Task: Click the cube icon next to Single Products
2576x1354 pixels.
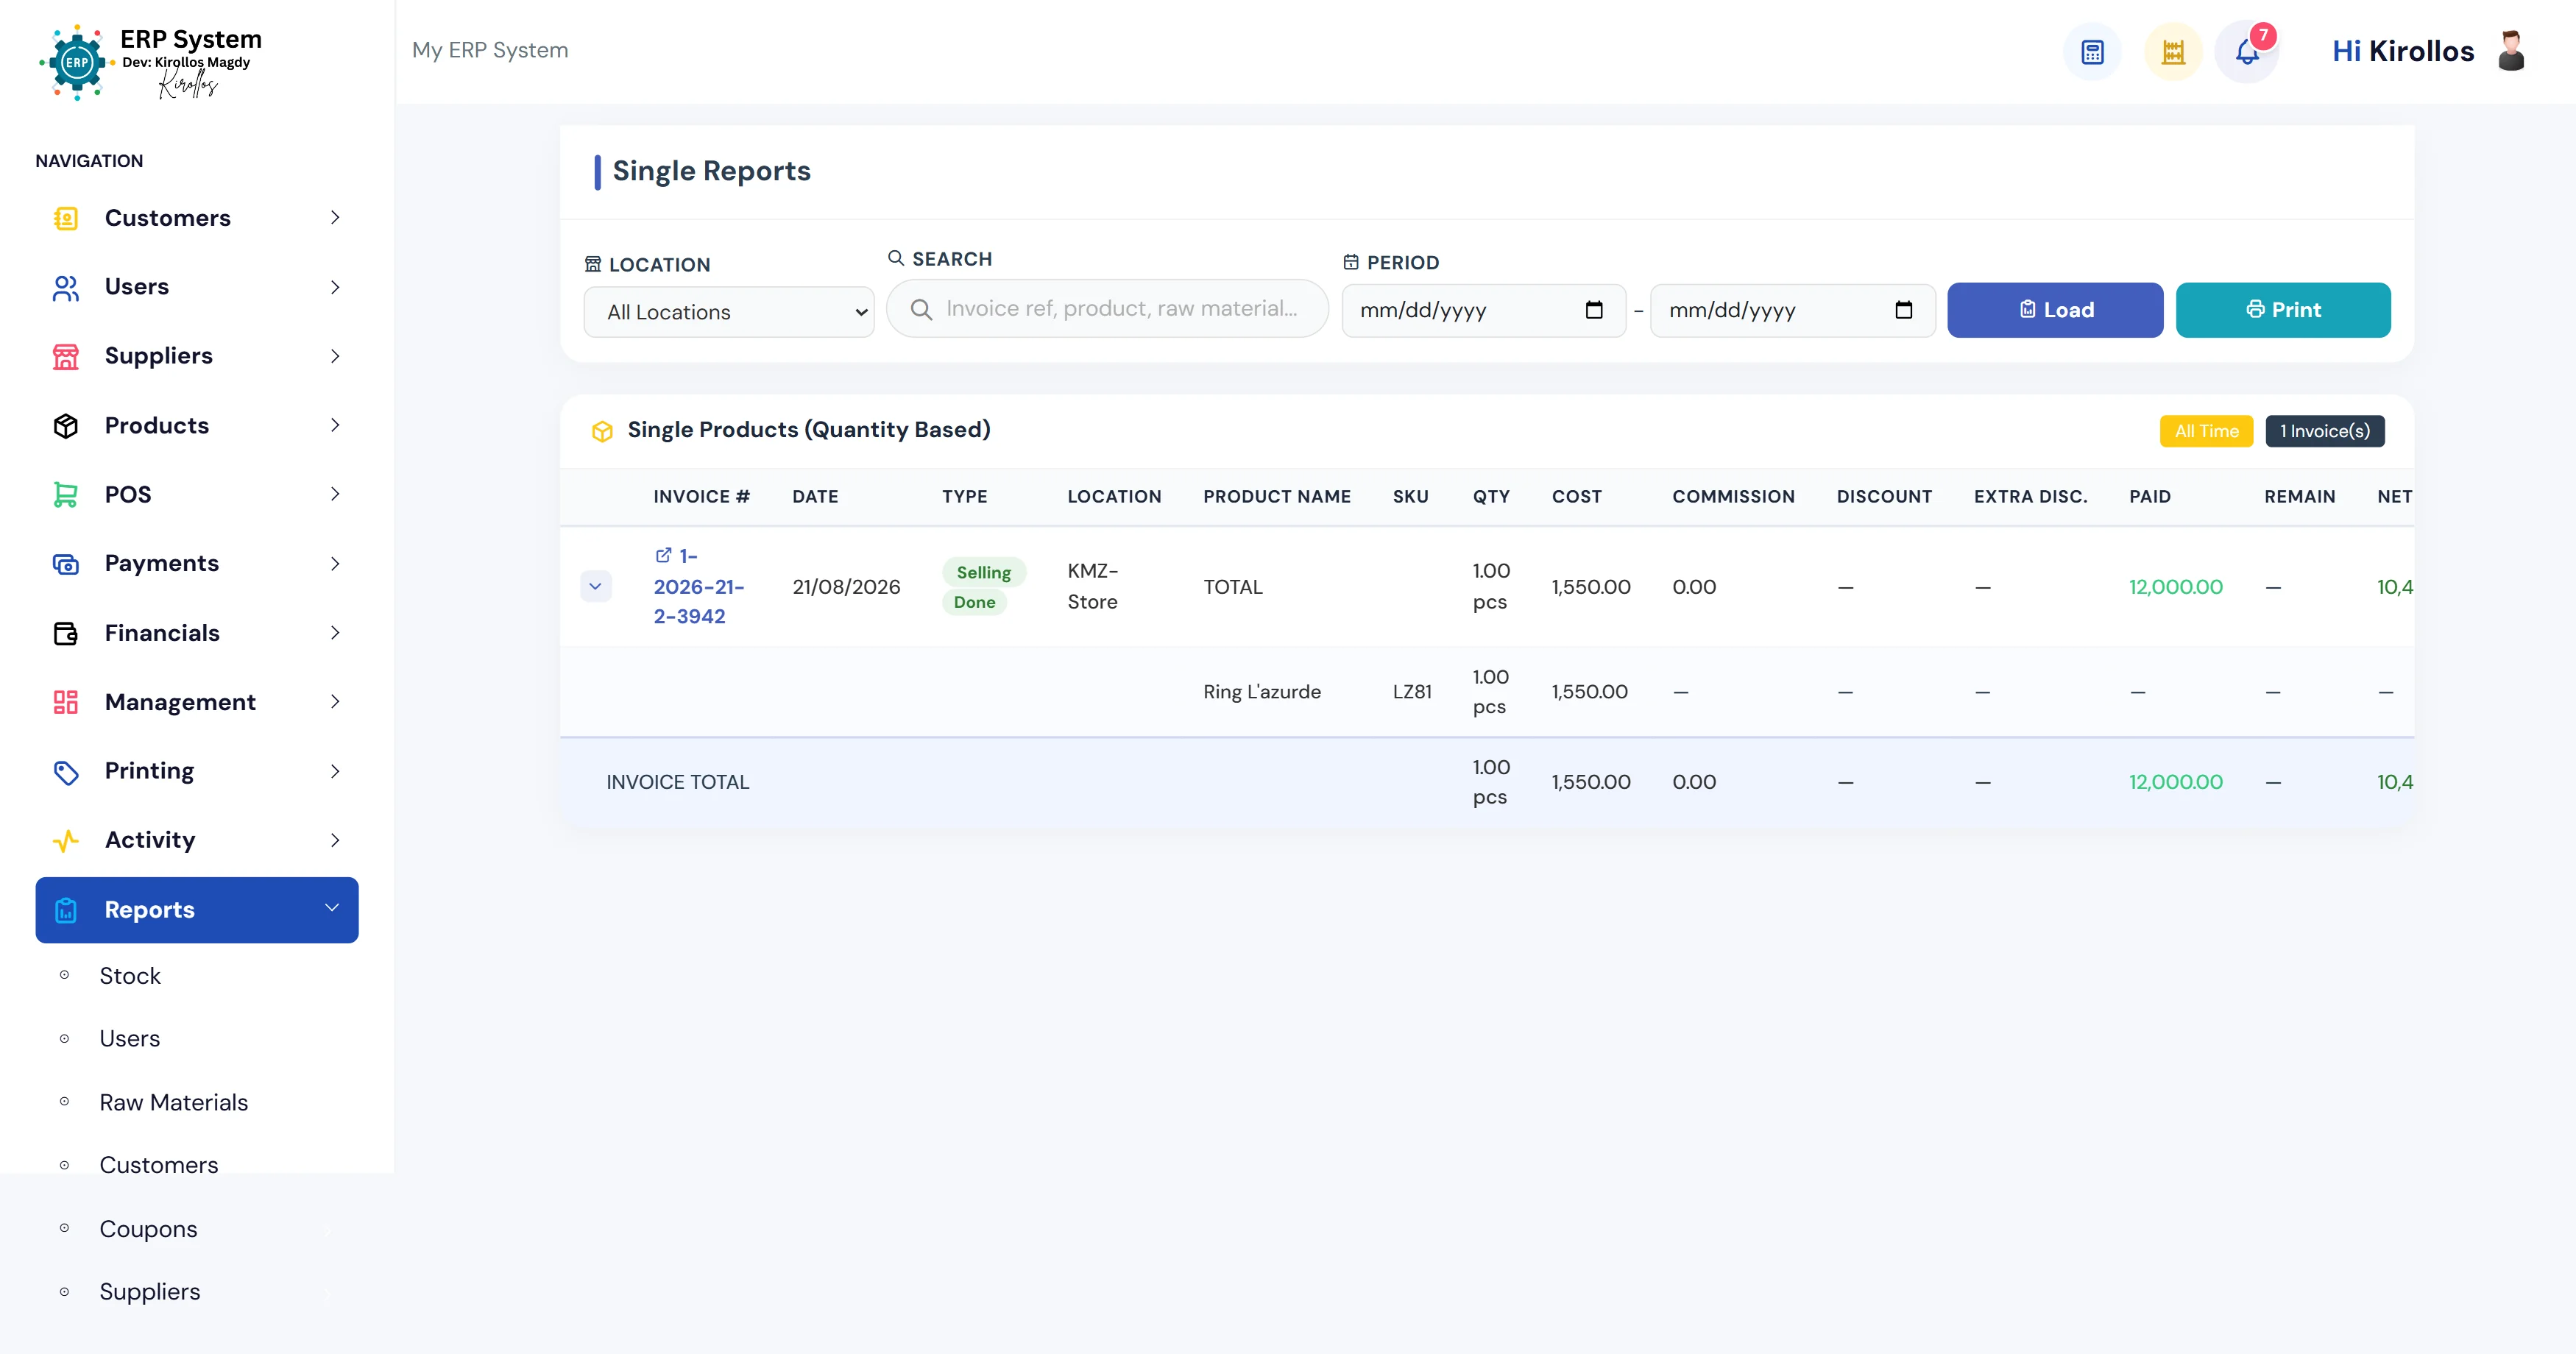Action: 602,431
